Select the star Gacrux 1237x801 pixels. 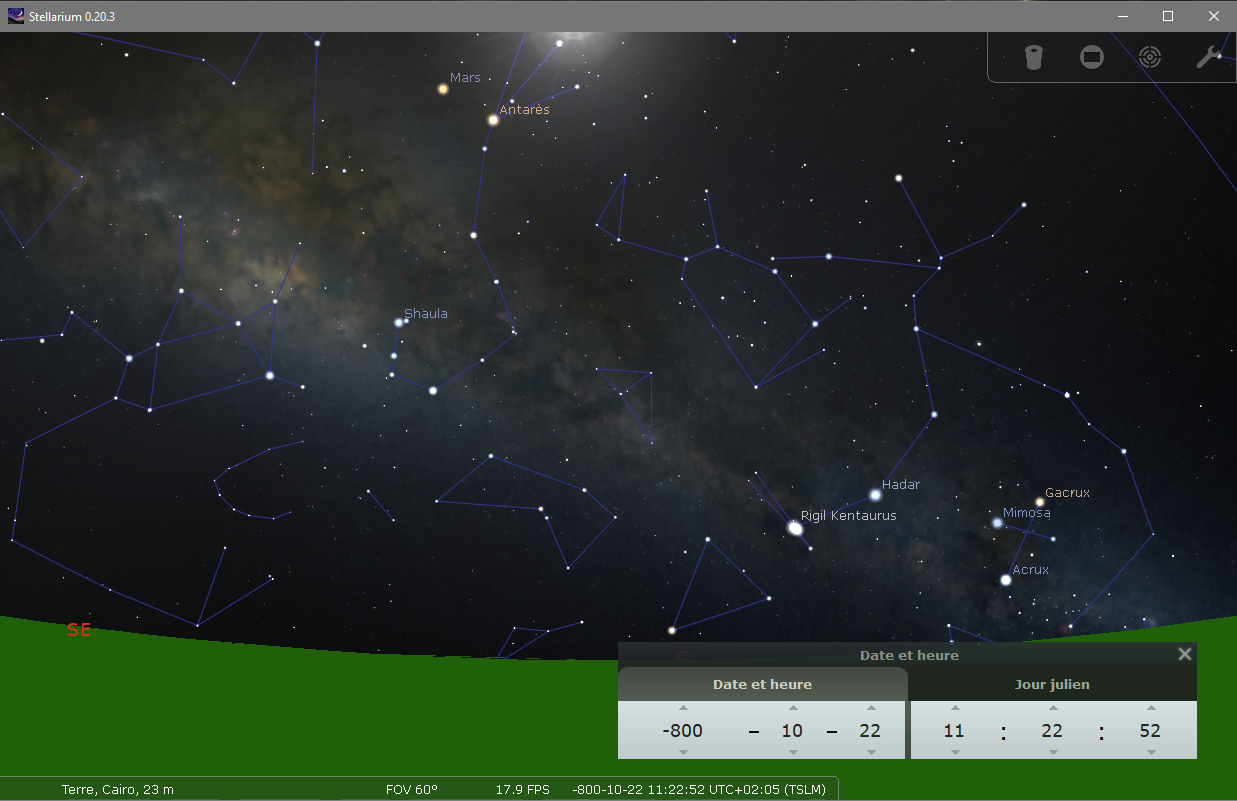(1040, 502)
